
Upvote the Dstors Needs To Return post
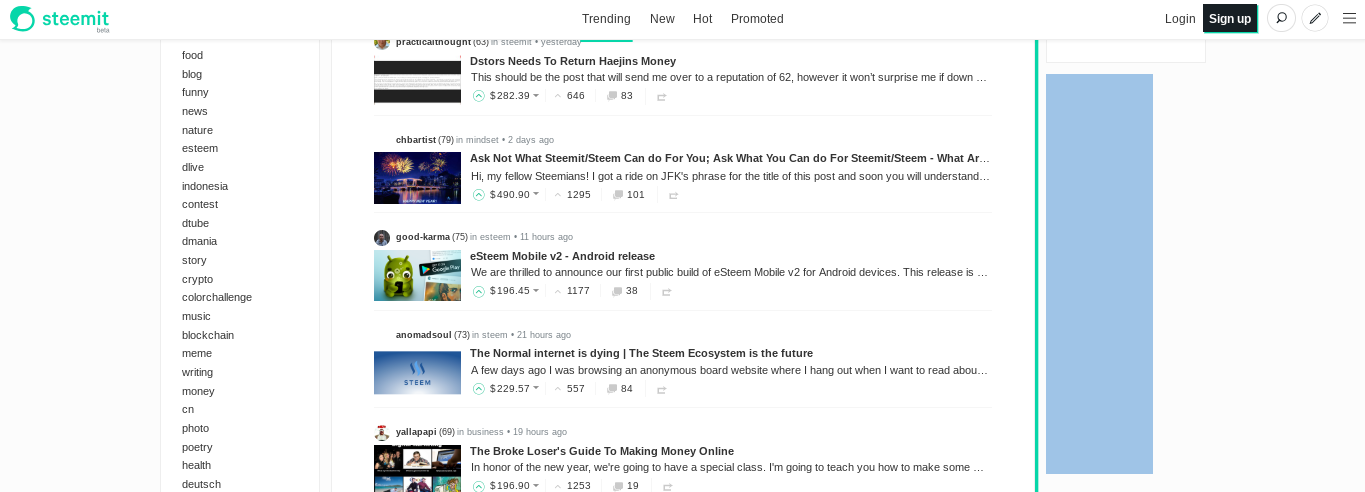pyautogui.click(x=479, y=96)
